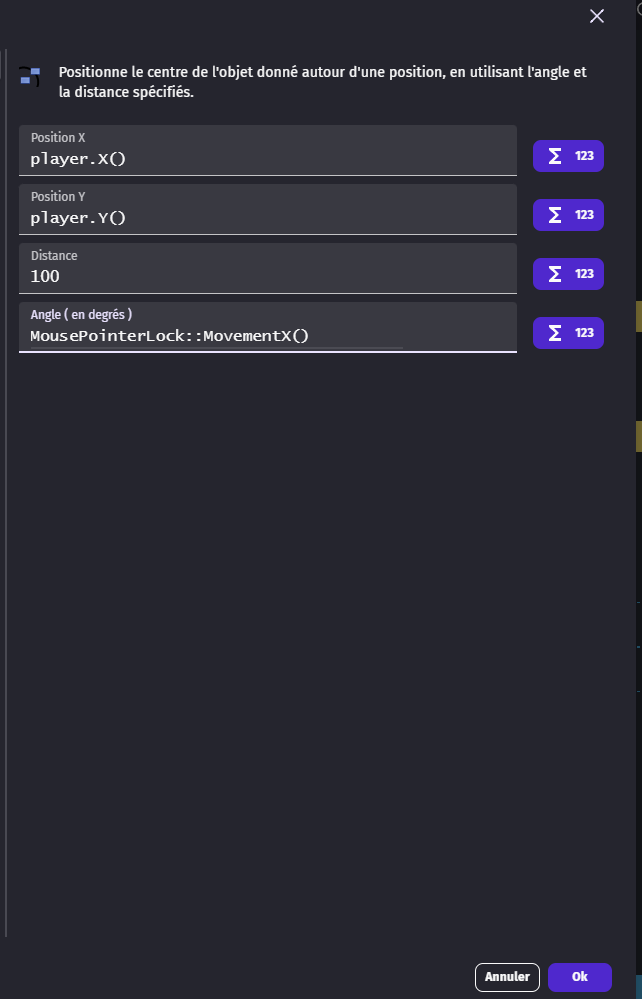Screen dimensions: 642x999
Task: Click the action description text
Action: (x=323, y=82)
